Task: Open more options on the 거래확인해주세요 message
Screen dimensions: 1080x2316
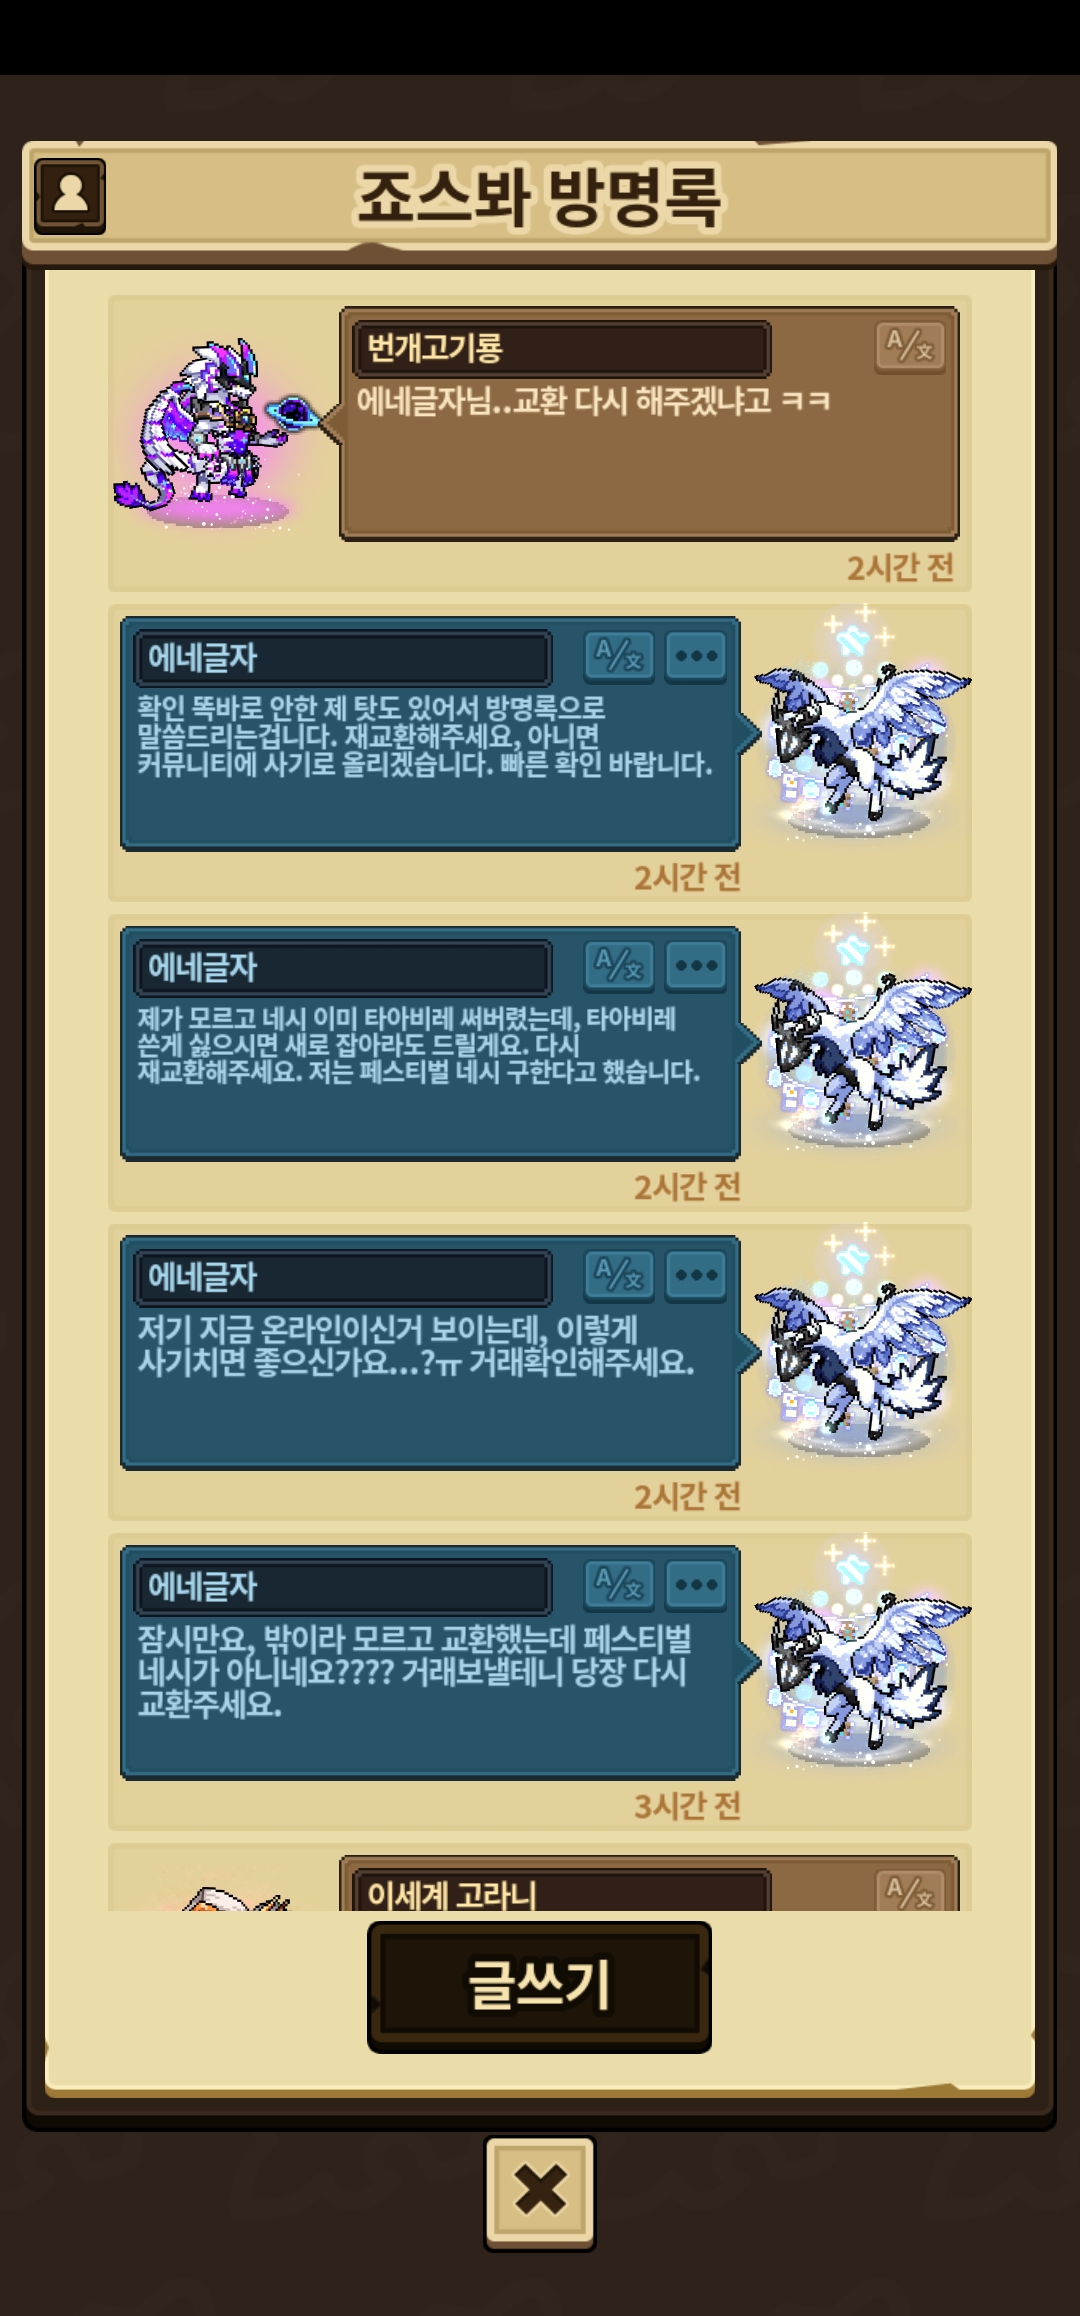Action: (696, 1276)
